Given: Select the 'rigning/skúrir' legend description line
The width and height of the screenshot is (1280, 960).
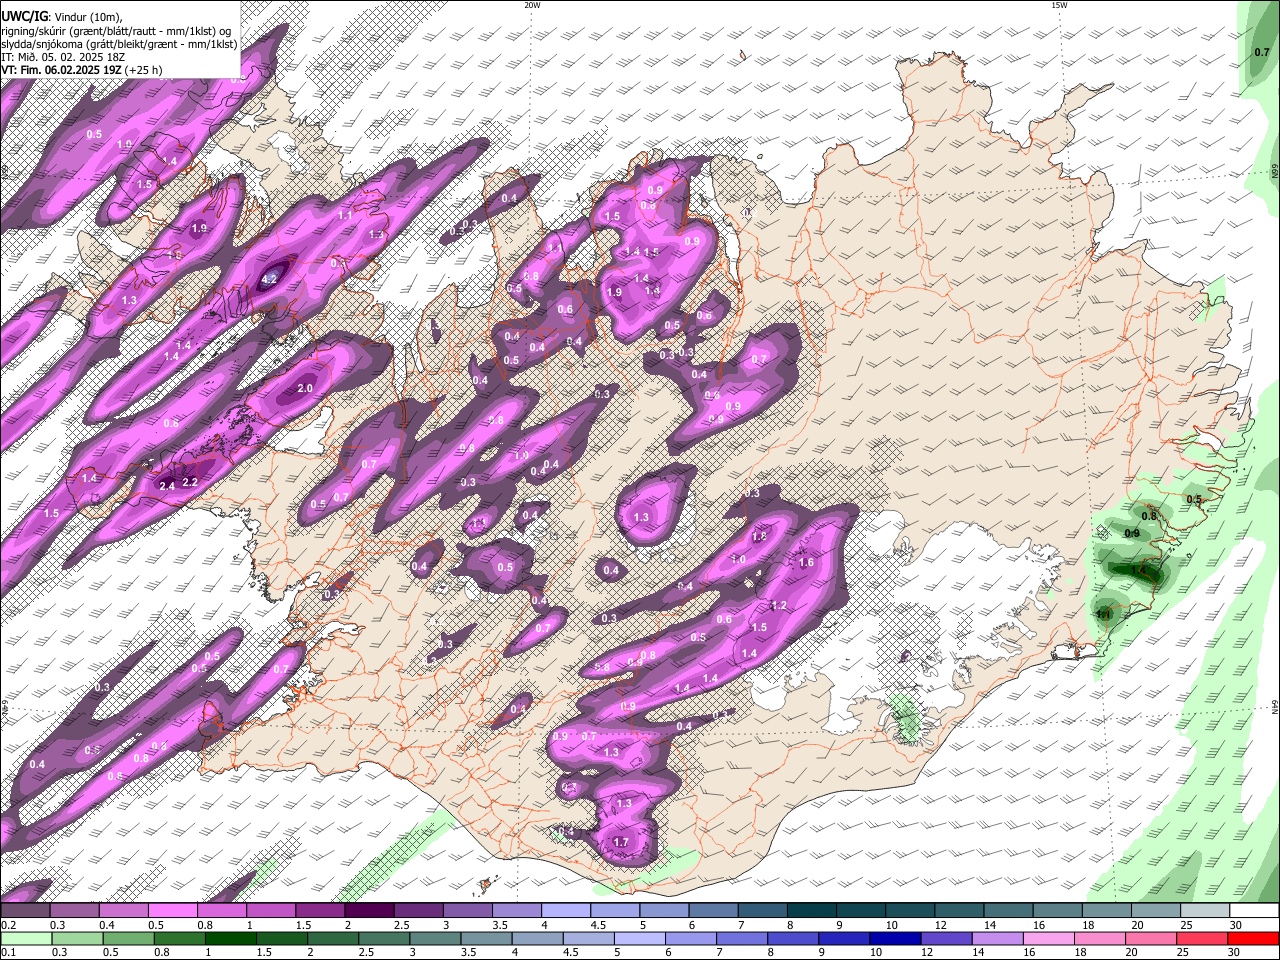Looking at the screenshot, I should [x=117, y=31].
